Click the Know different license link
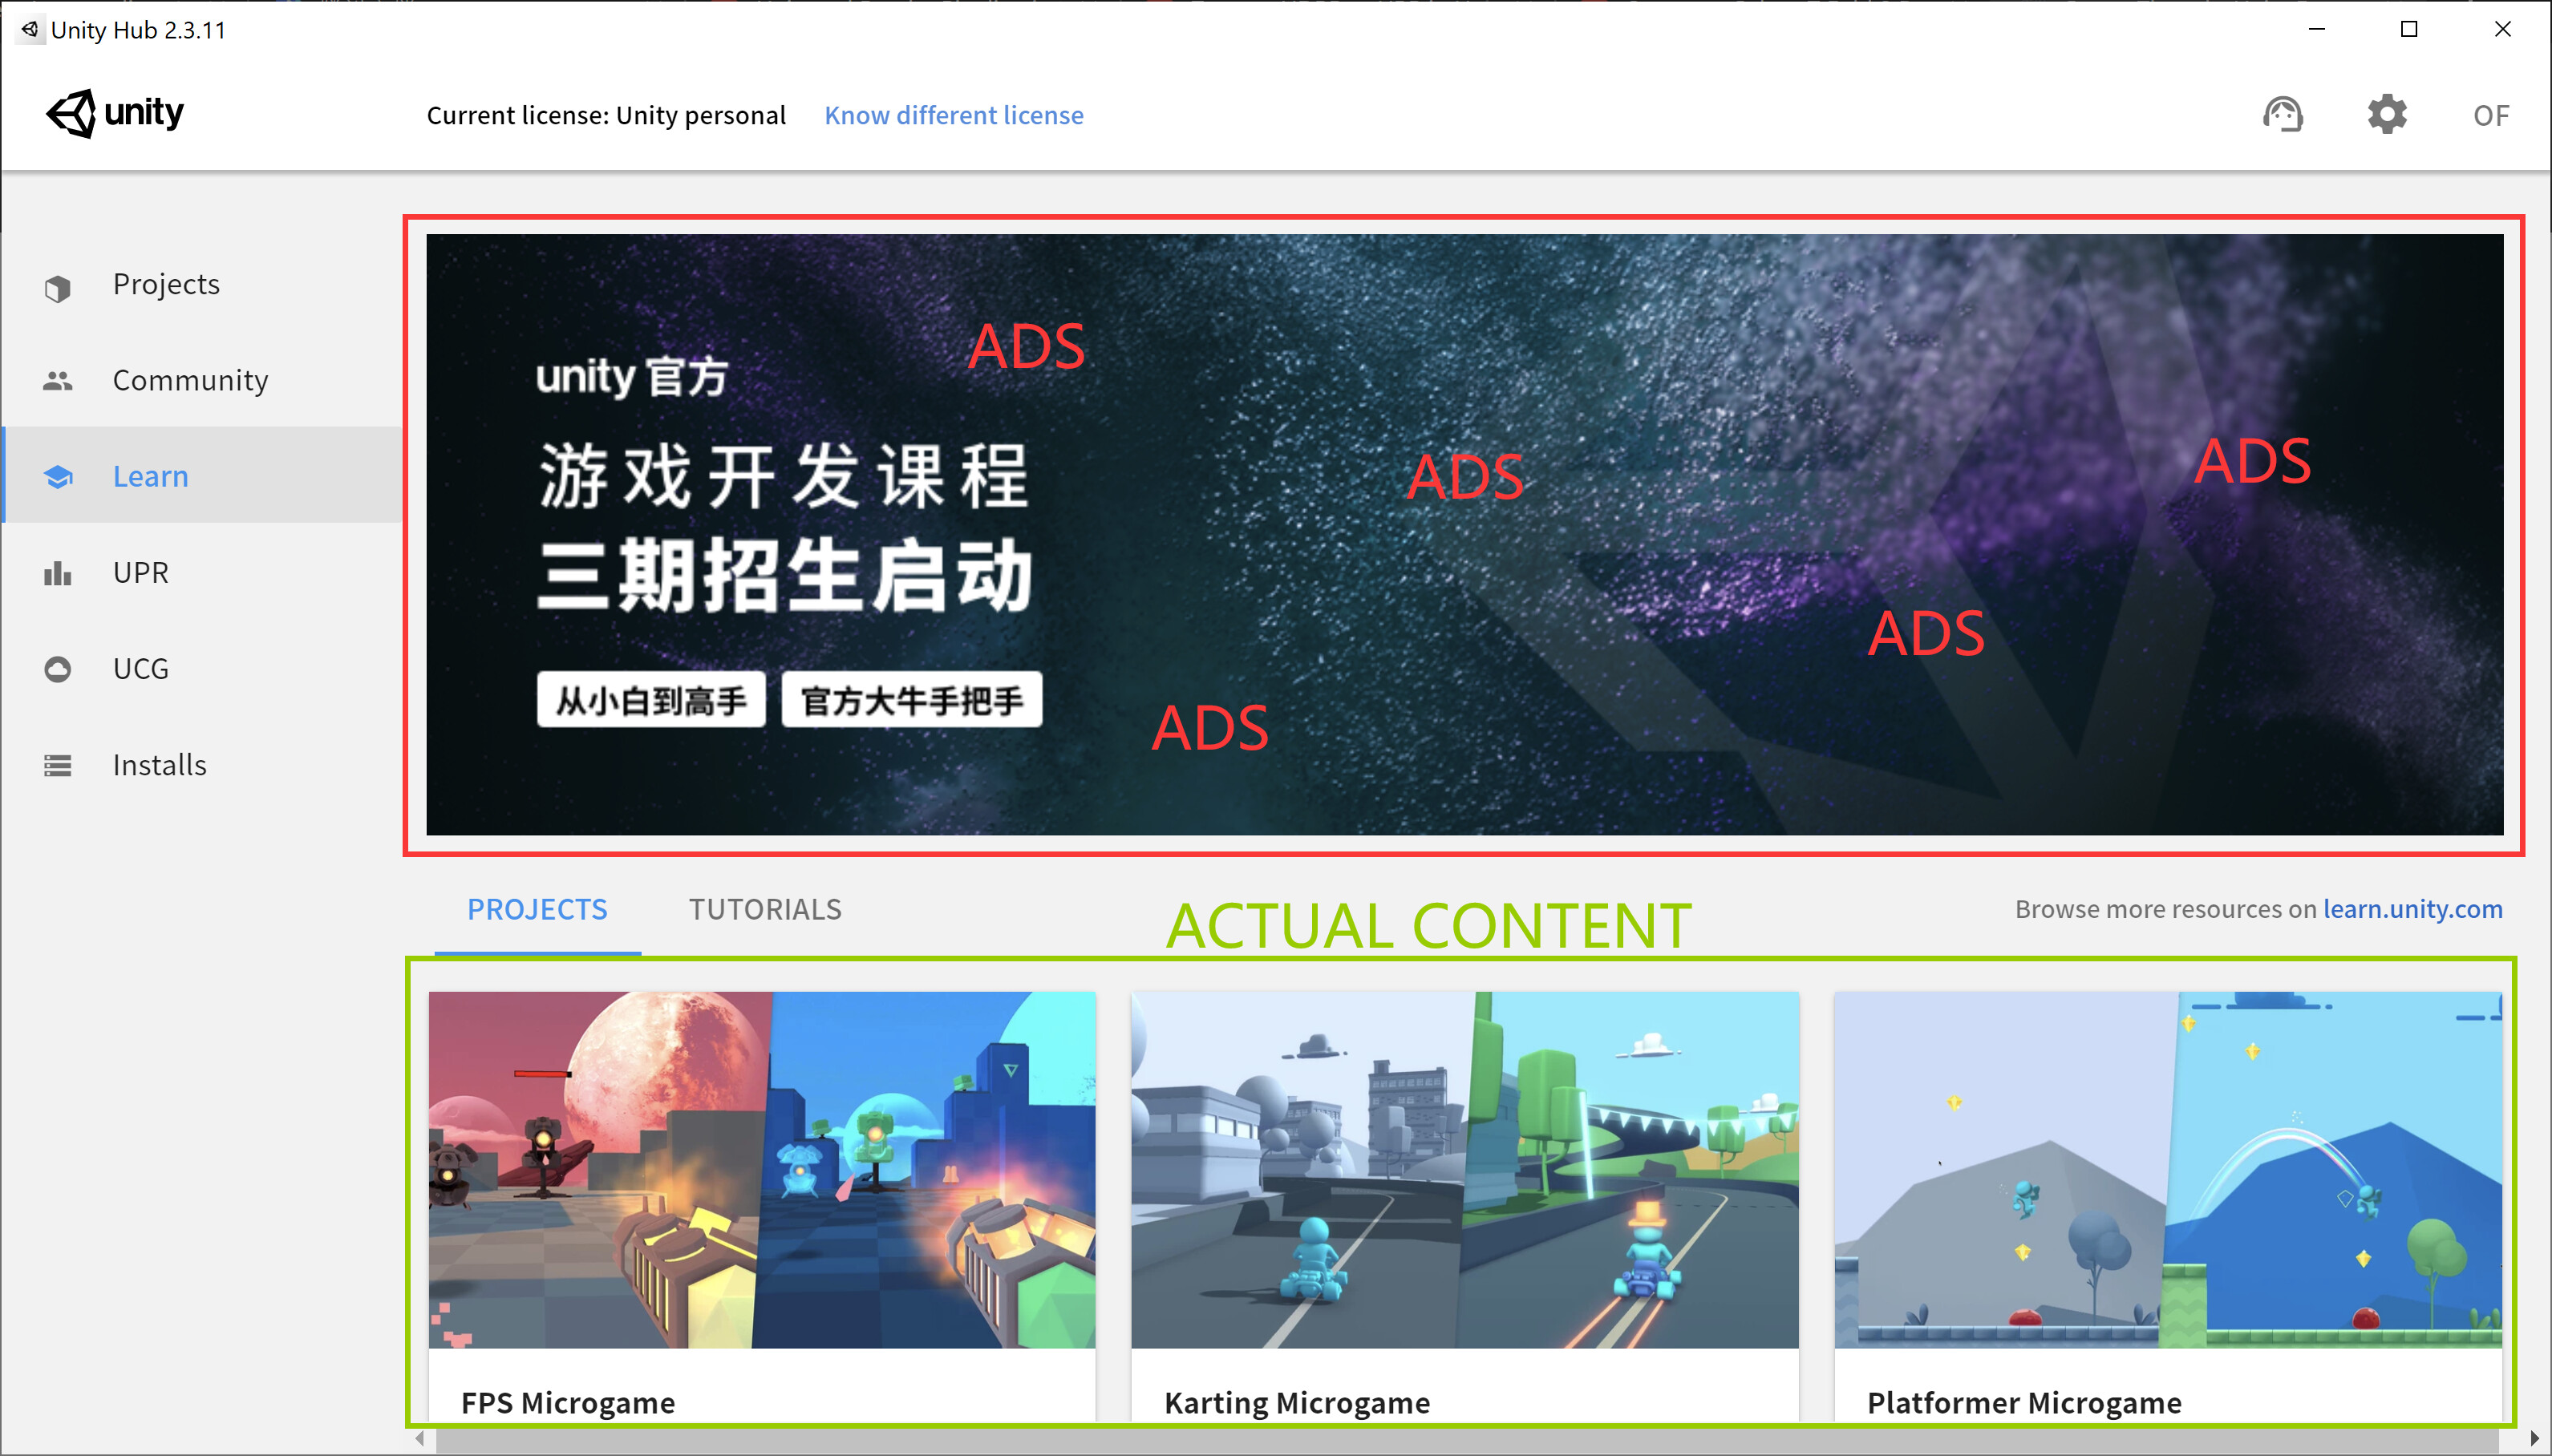Screen dimensions: 2552x1456 (953, 115)
